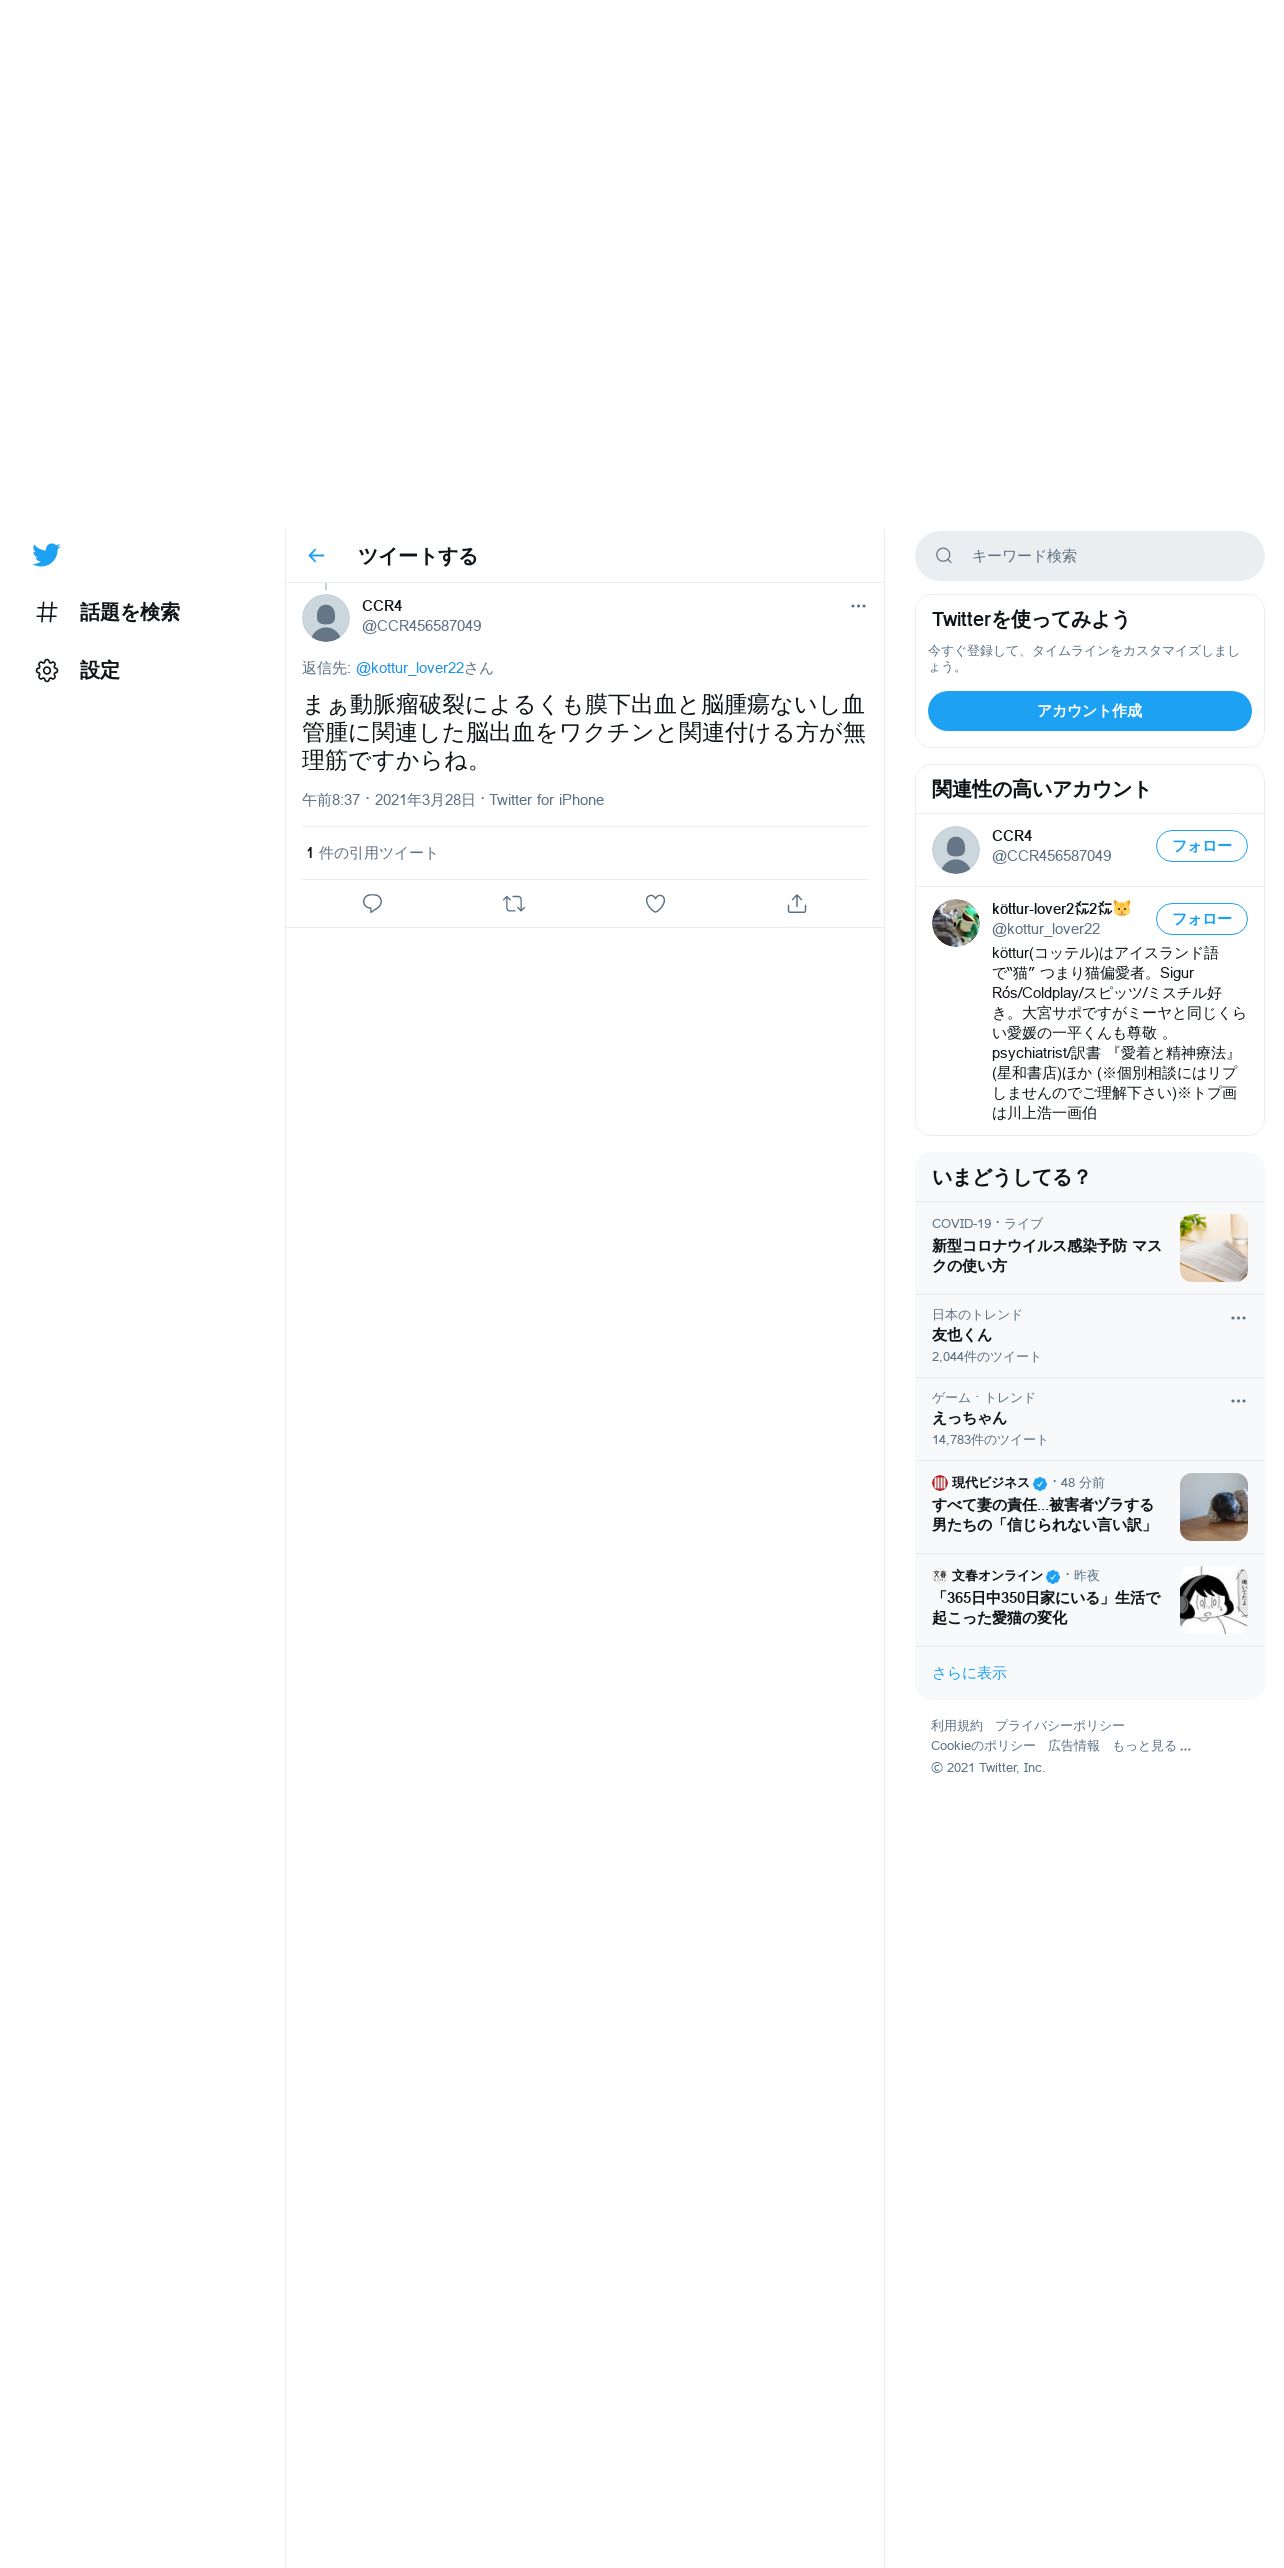Open the @kottur_lover22 reply mention link
Viewport: 1284px width, 2568px height.
[410, 668]
